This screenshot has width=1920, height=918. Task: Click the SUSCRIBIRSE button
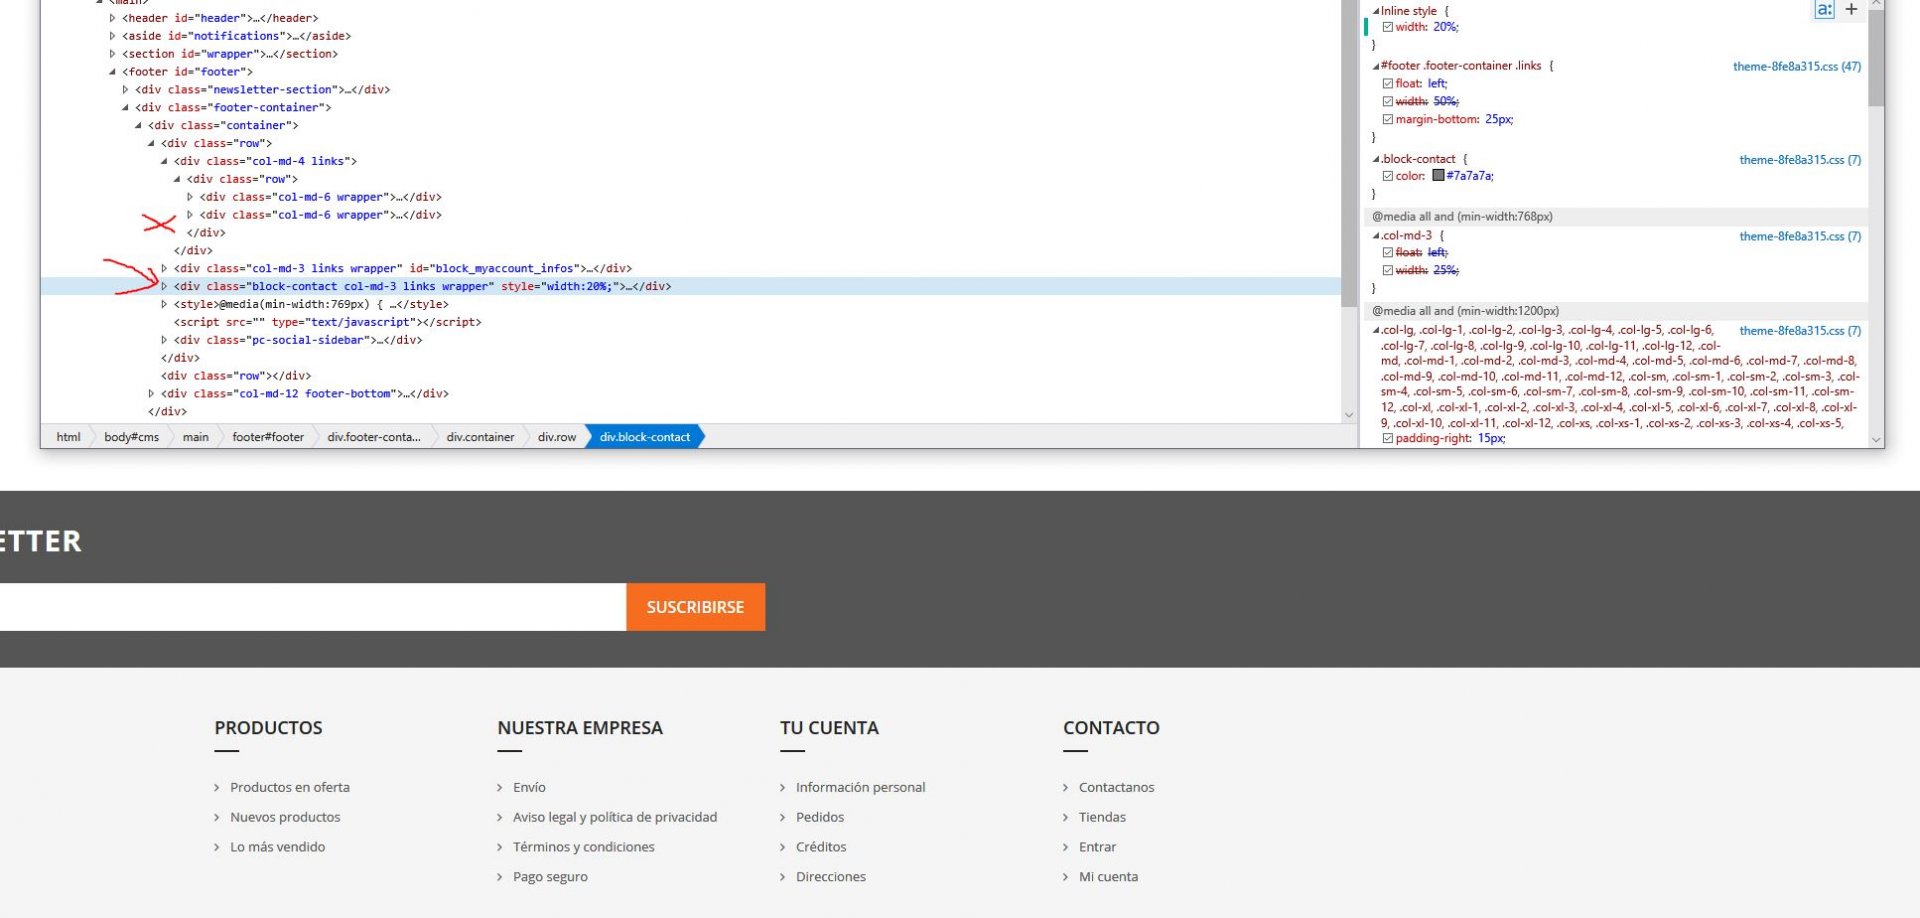tap(695, 607)
